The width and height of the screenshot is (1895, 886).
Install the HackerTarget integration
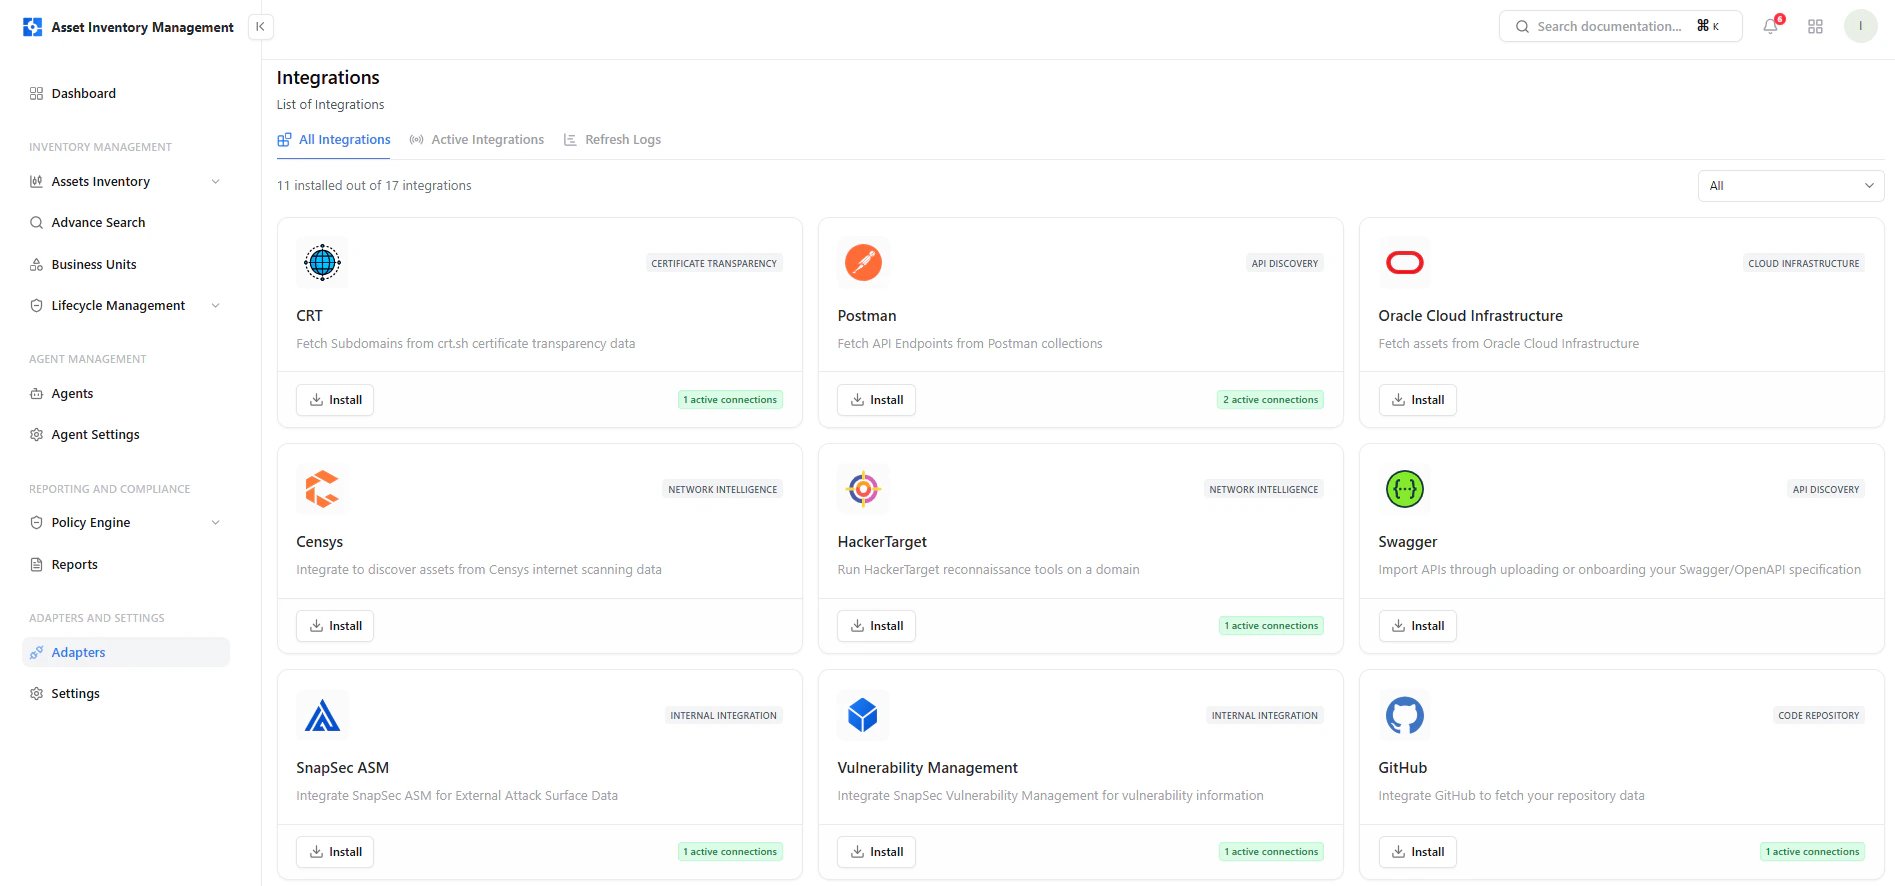click(876, 626)
